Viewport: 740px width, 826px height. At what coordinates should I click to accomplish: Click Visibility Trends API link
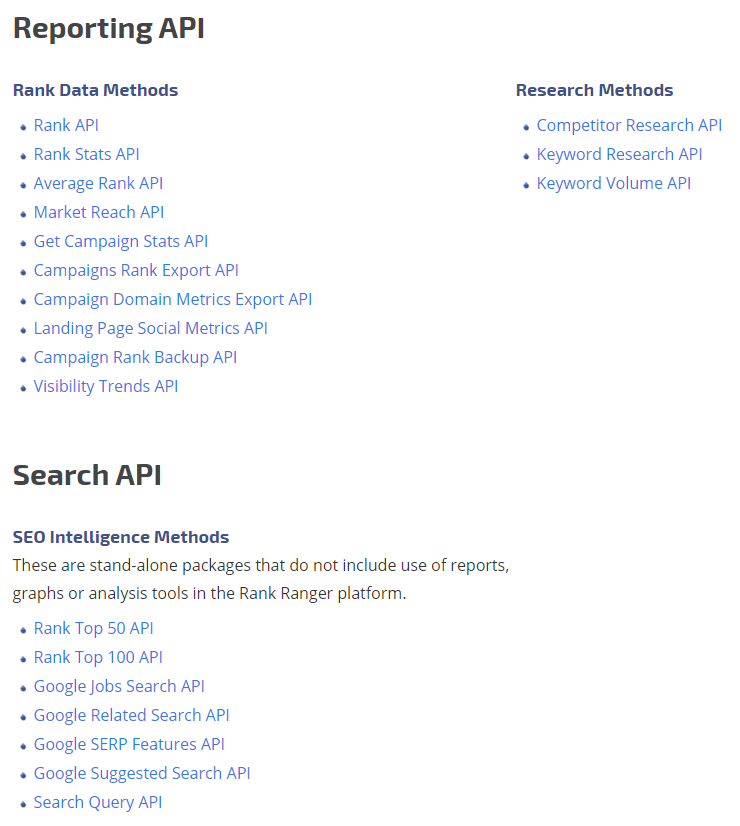click(106, 386)
